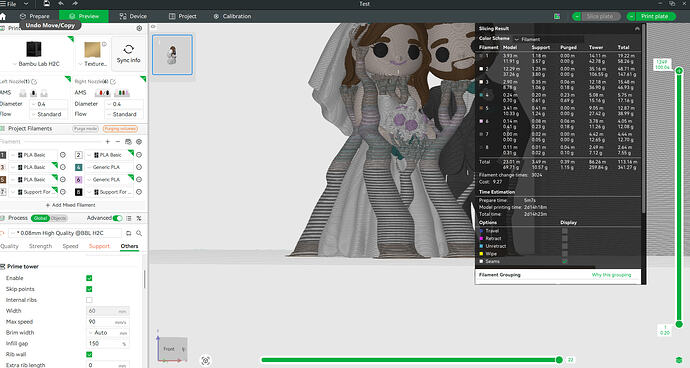Open Brim width Auto dropdown
This screenshot has height=368, width=690.
[108, 333]
